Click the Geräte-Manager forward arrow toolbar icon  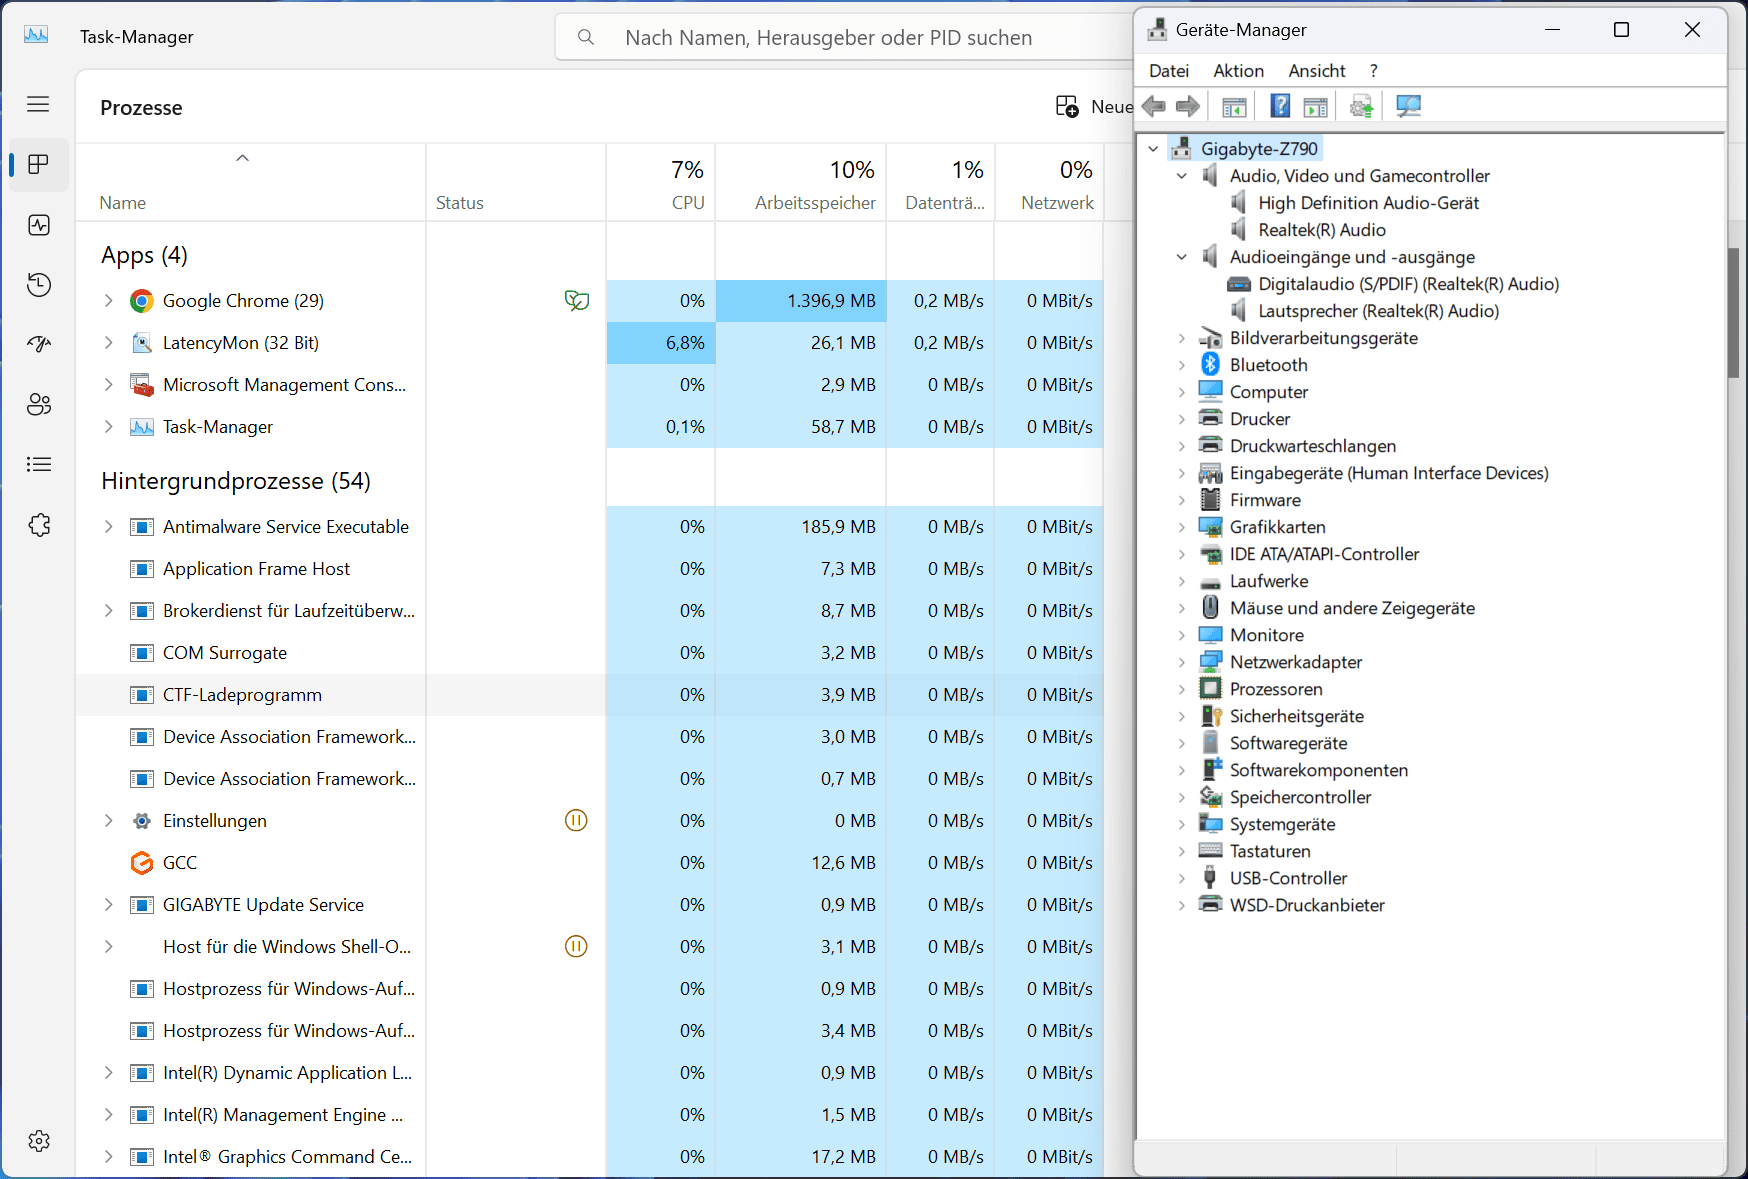pyautogui.click(x=1188, y=106)
